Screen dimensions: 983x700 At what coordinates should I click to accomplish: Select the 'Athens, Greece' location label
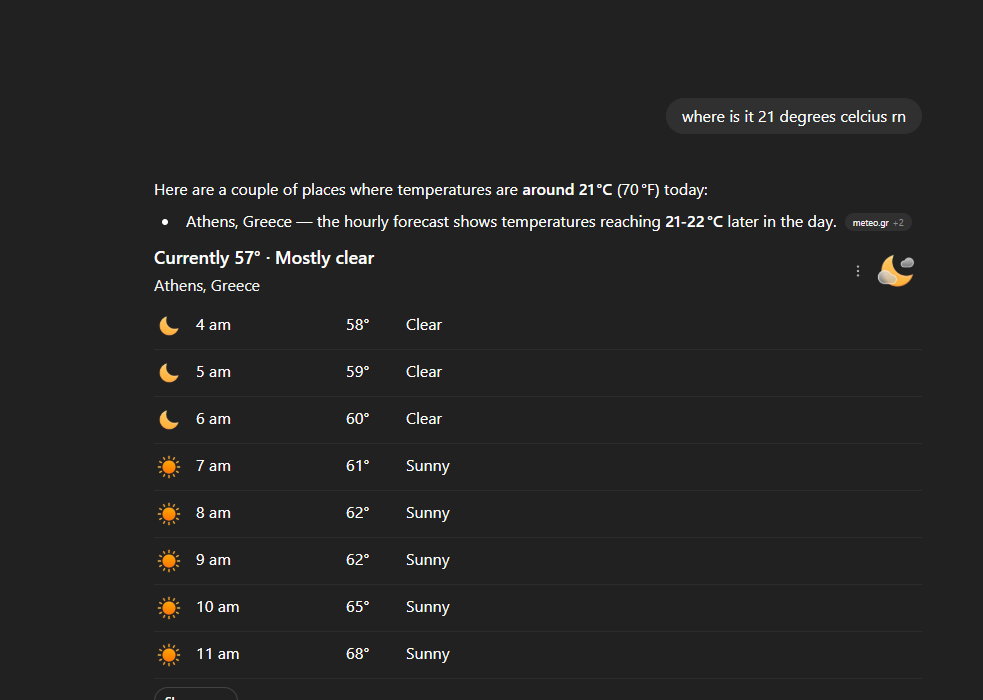click(x=207, y=286)
